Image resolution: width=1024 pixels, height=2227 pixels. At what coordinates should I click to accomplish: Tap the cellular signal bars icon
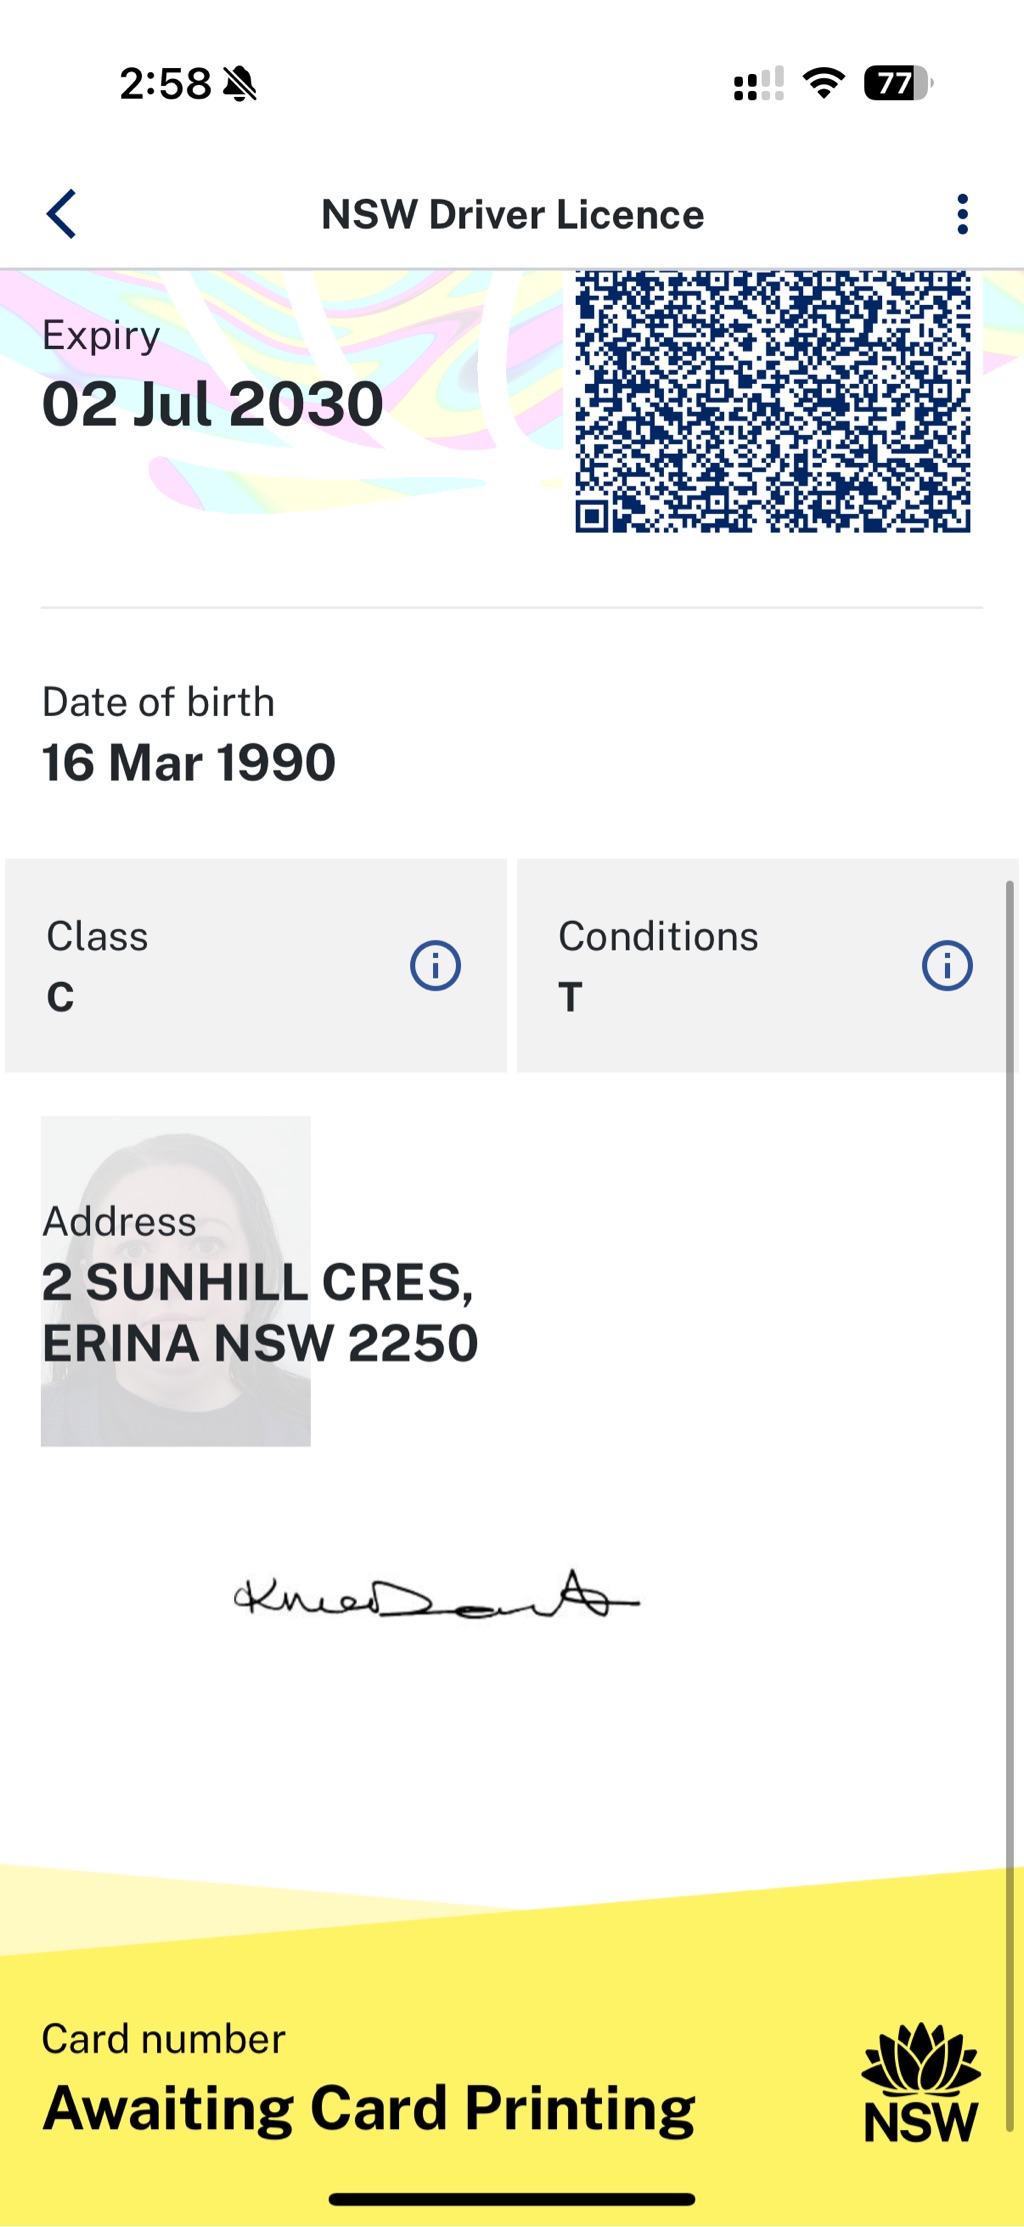[758, 84]
